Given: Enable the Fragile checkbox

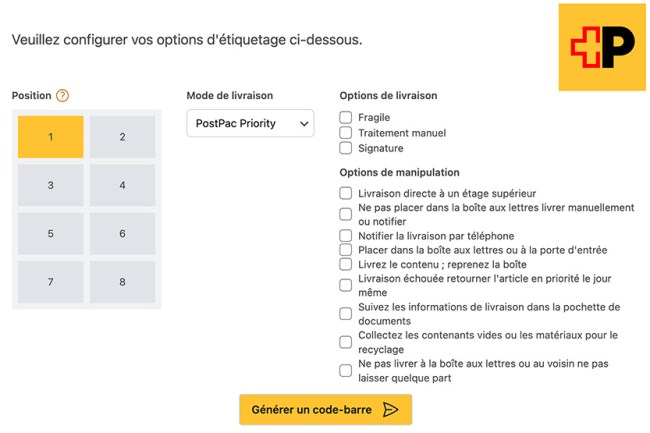Looking at the screenshot, I should click(x=346, y=118).
